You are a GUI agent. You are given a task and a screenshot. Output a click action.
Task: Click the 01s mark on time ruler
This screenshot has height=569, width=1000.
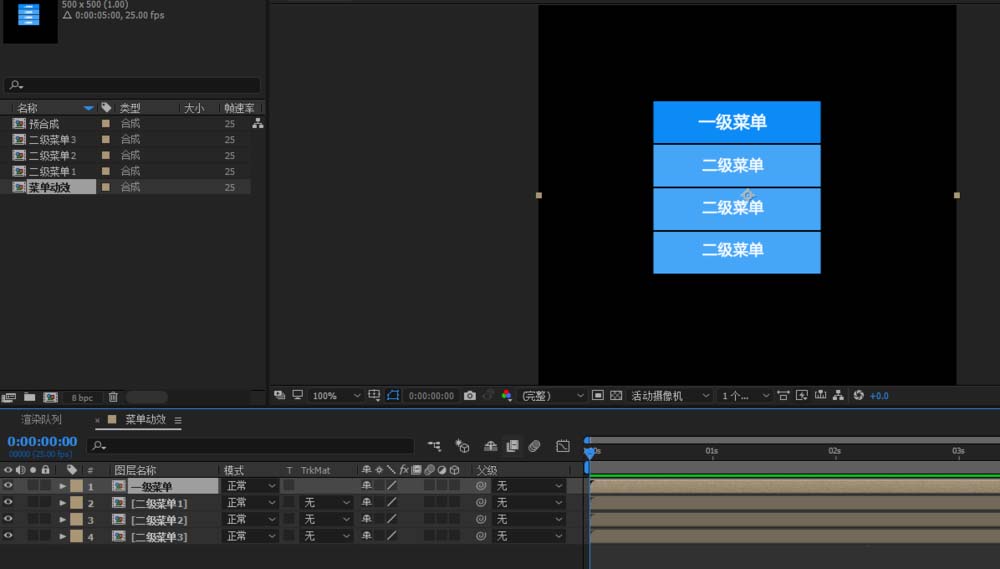point(712,451)
